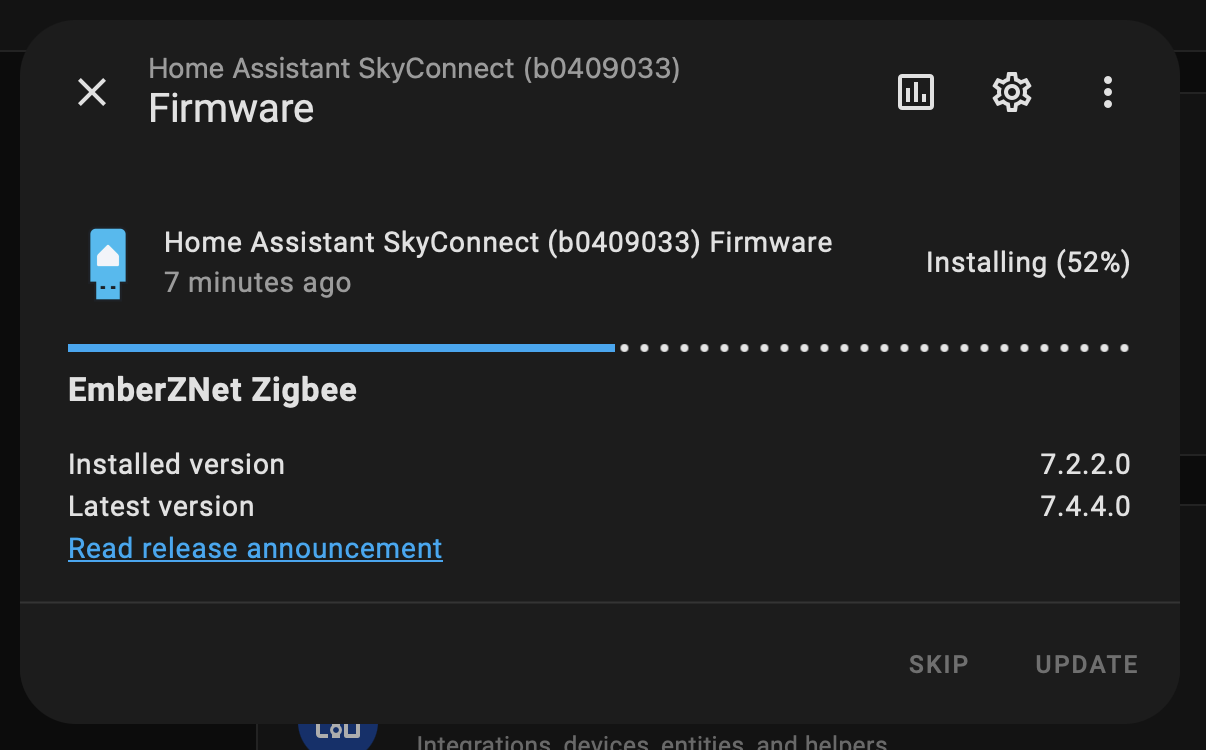The image size is (1206, 750).
Task: Click the dotted remaining progress track
Action: 874,348
